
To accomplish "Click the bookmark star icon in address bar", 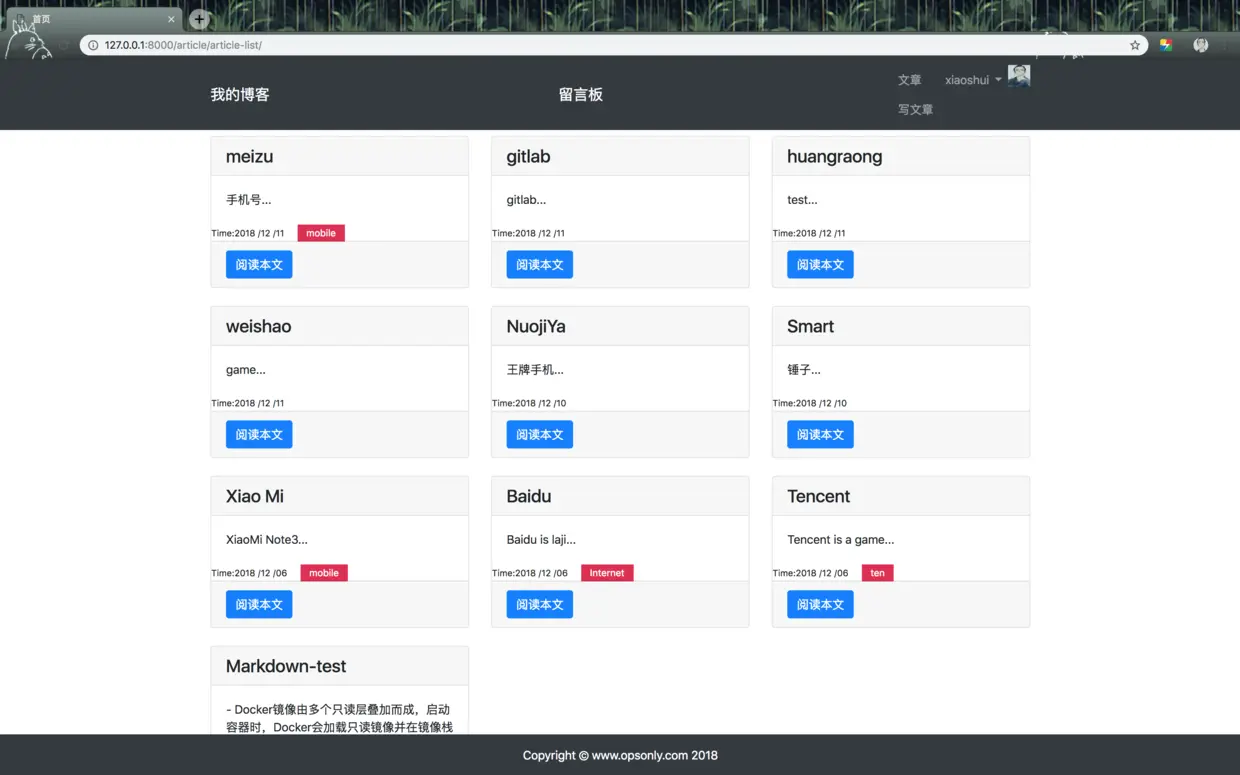I will tap(1135, 45).
